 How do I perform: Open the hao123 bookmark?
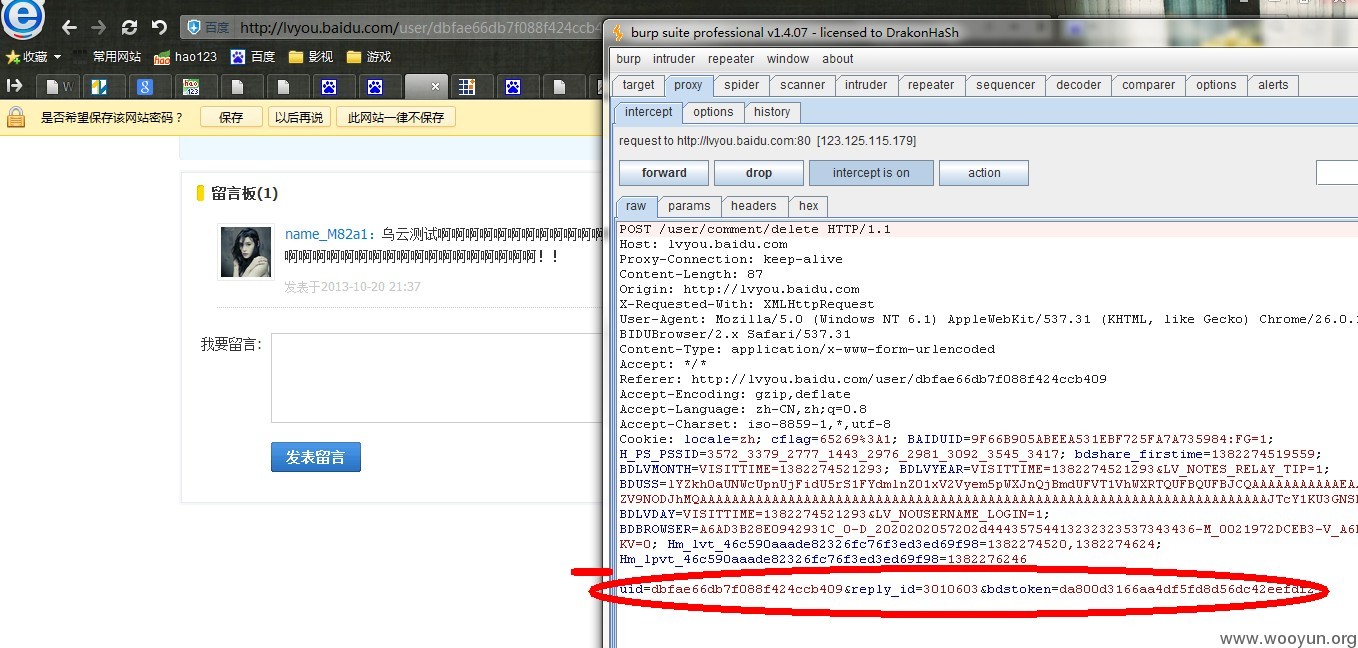[x=186, y=57]
